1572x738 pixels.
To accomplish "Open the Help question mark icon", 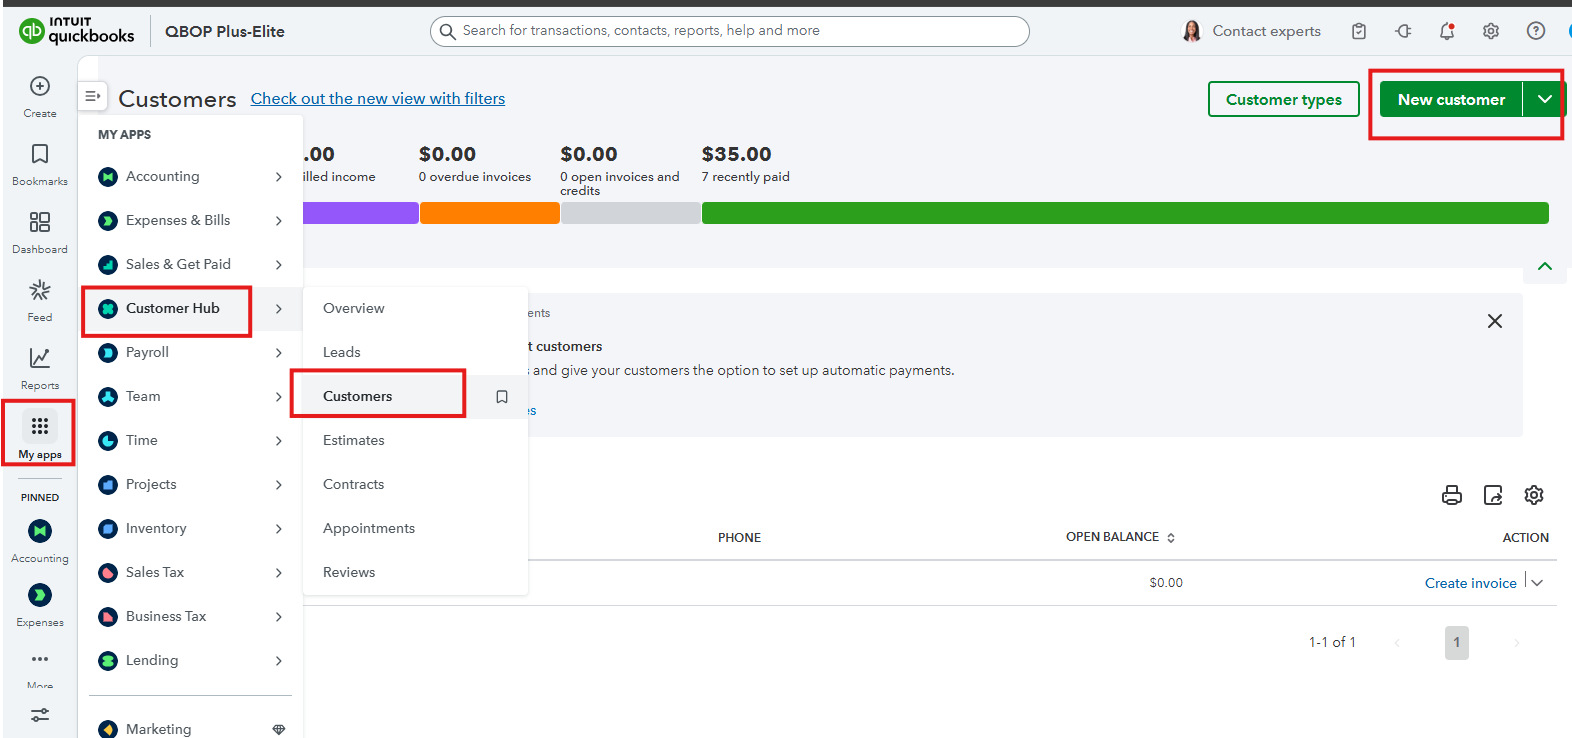I will 1535,31.
